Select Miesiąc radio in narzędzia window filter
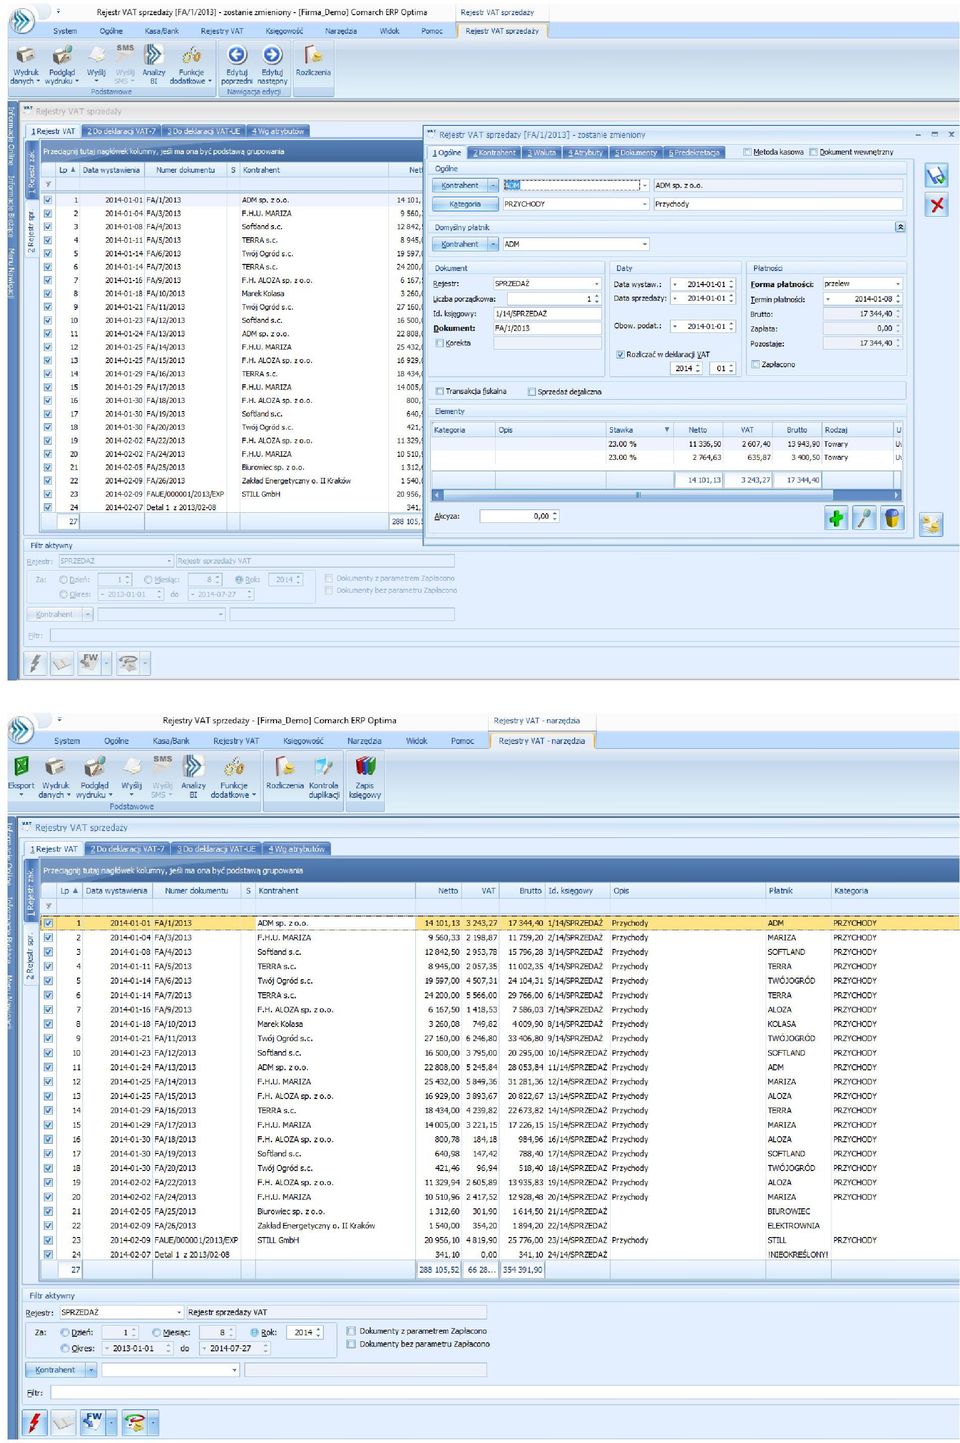 [x=157, y=1332]
